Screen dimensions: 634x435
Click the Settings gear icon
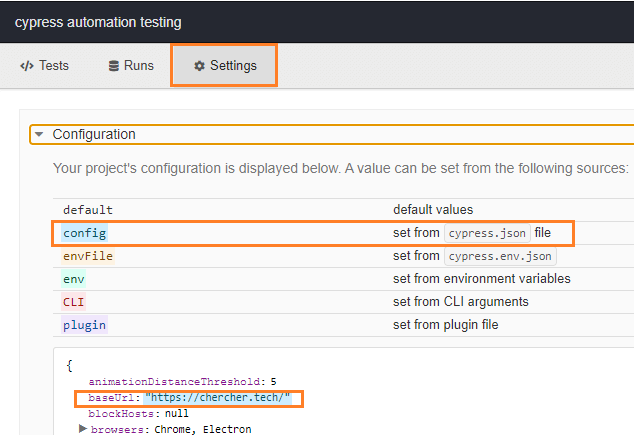pyautogui.click(x=199, y=66)
